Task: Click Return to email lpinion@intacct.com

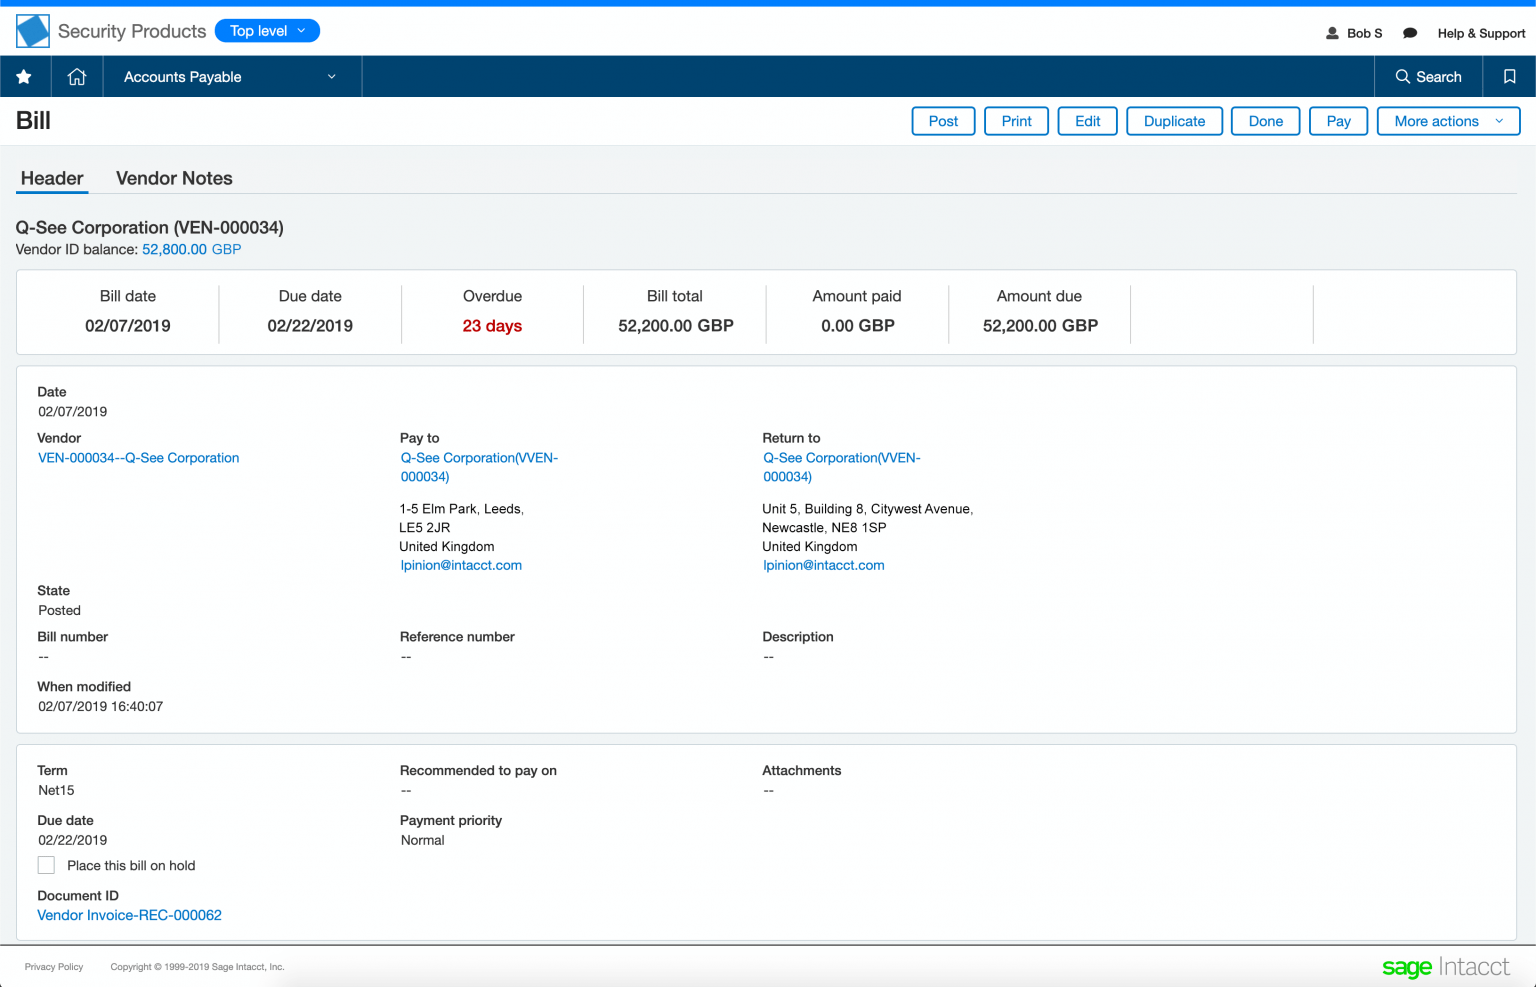Action: point(824,565)
